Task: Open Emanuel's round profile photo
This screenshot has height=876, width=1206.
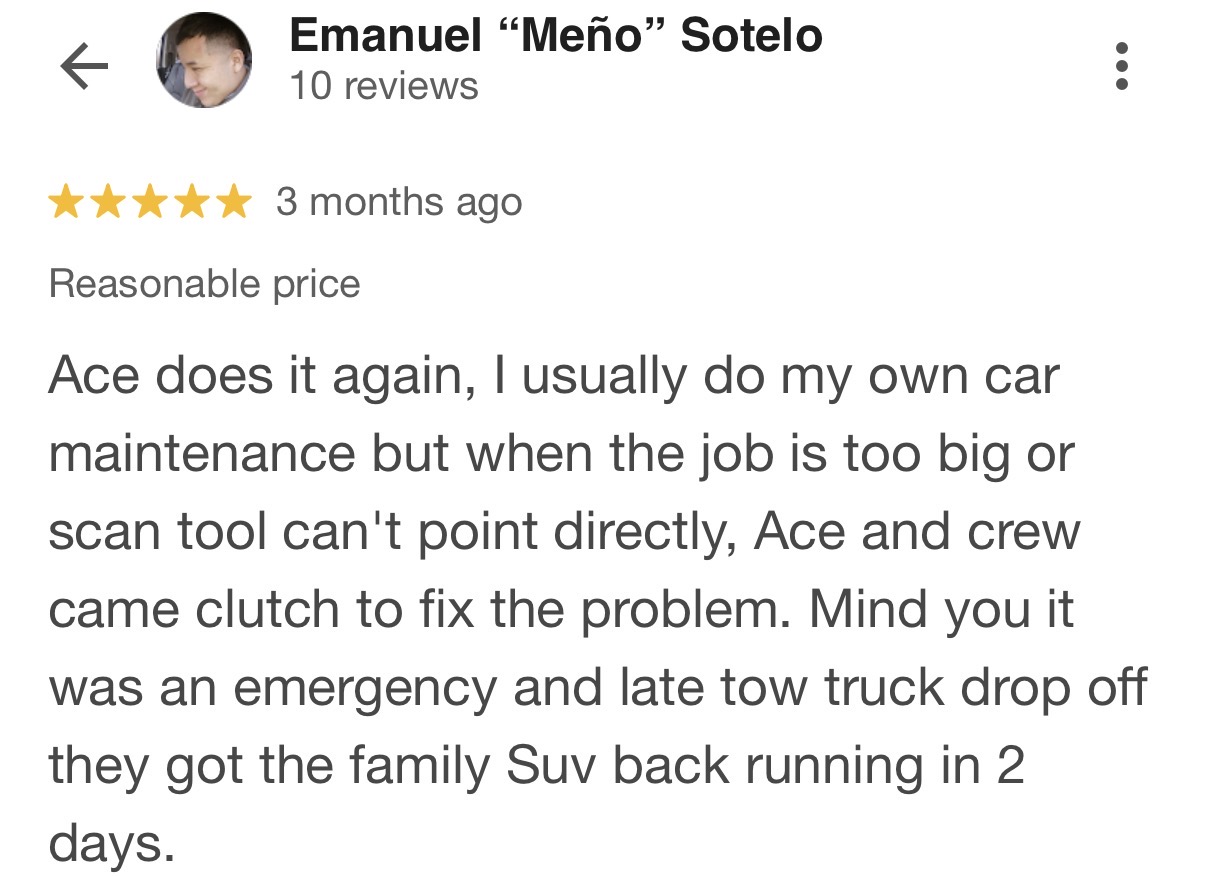Action: click(x=204, y=61)
